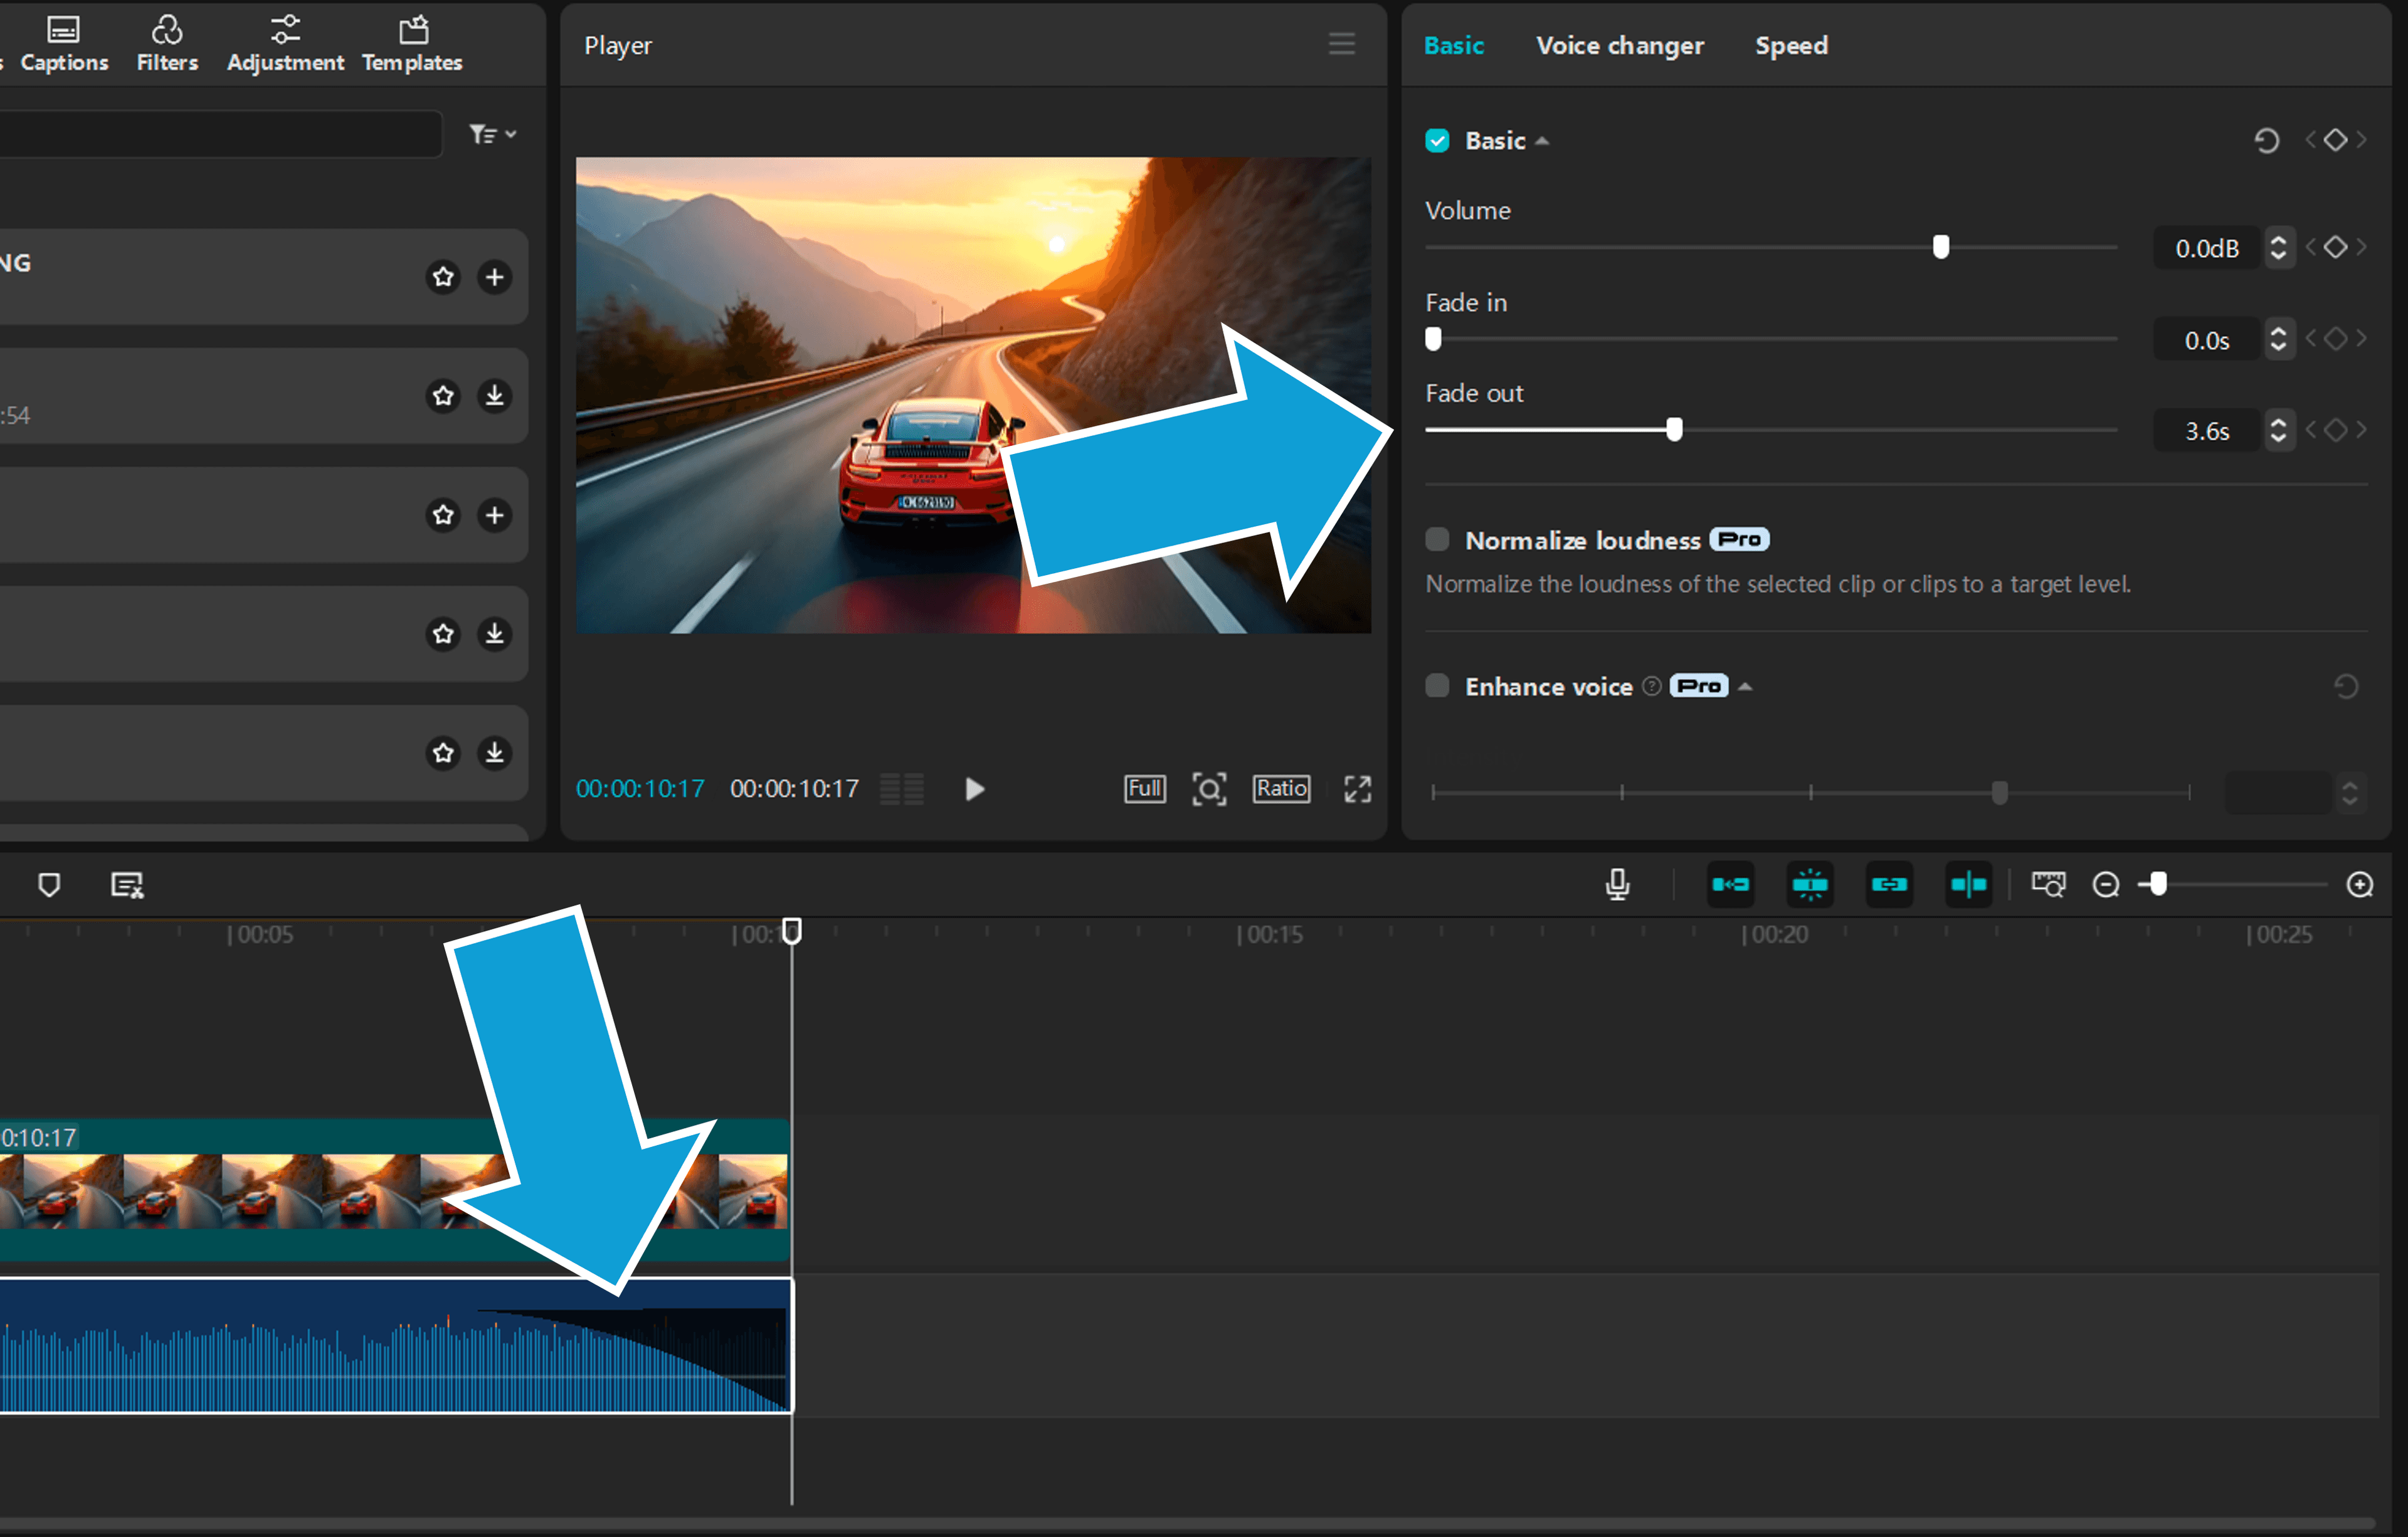Select the microphone icon to record voiceover
This screenshot has height=1537, width=2408.
(x=1618, y=884)
